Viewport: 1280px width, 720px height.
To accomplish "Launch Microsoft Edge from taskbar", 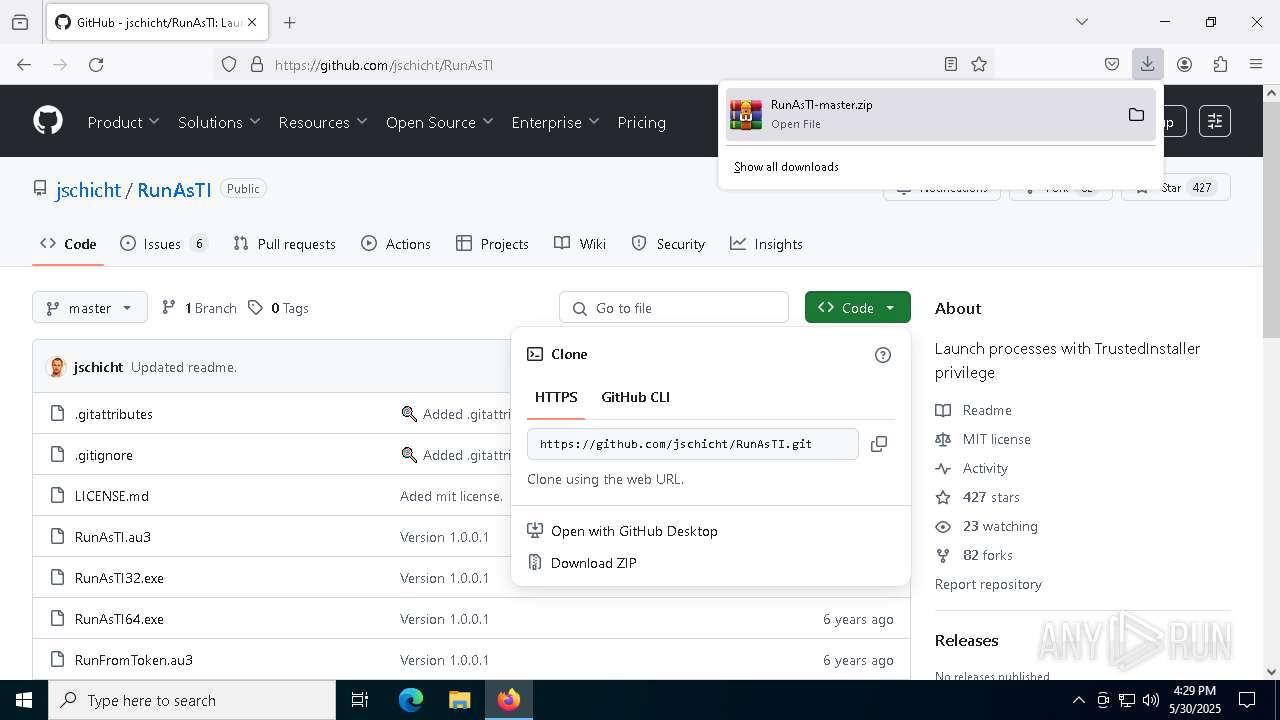I will [x=411, y=700].
